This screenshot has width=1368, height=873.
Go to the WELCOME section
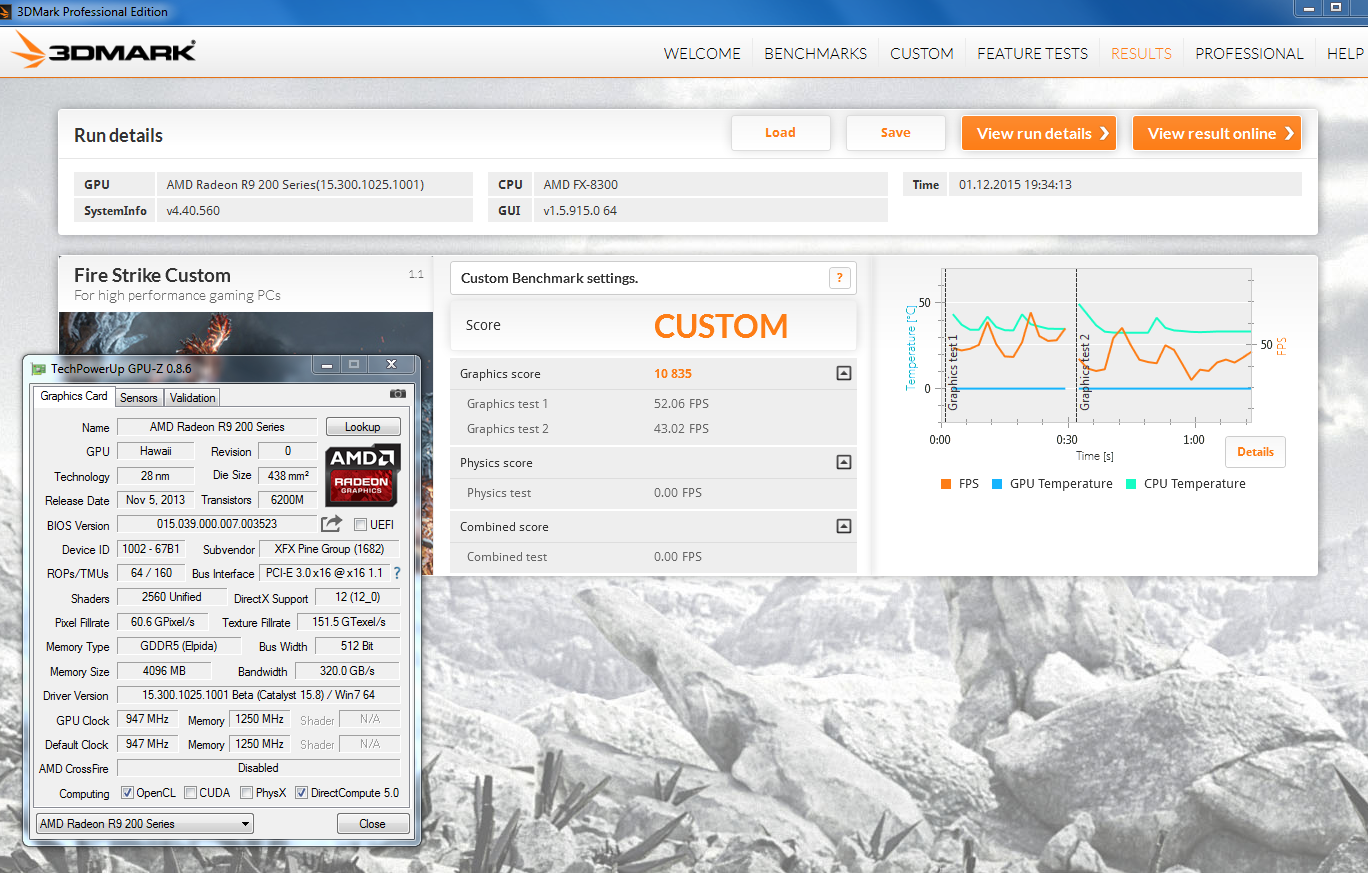coord(702,53)
